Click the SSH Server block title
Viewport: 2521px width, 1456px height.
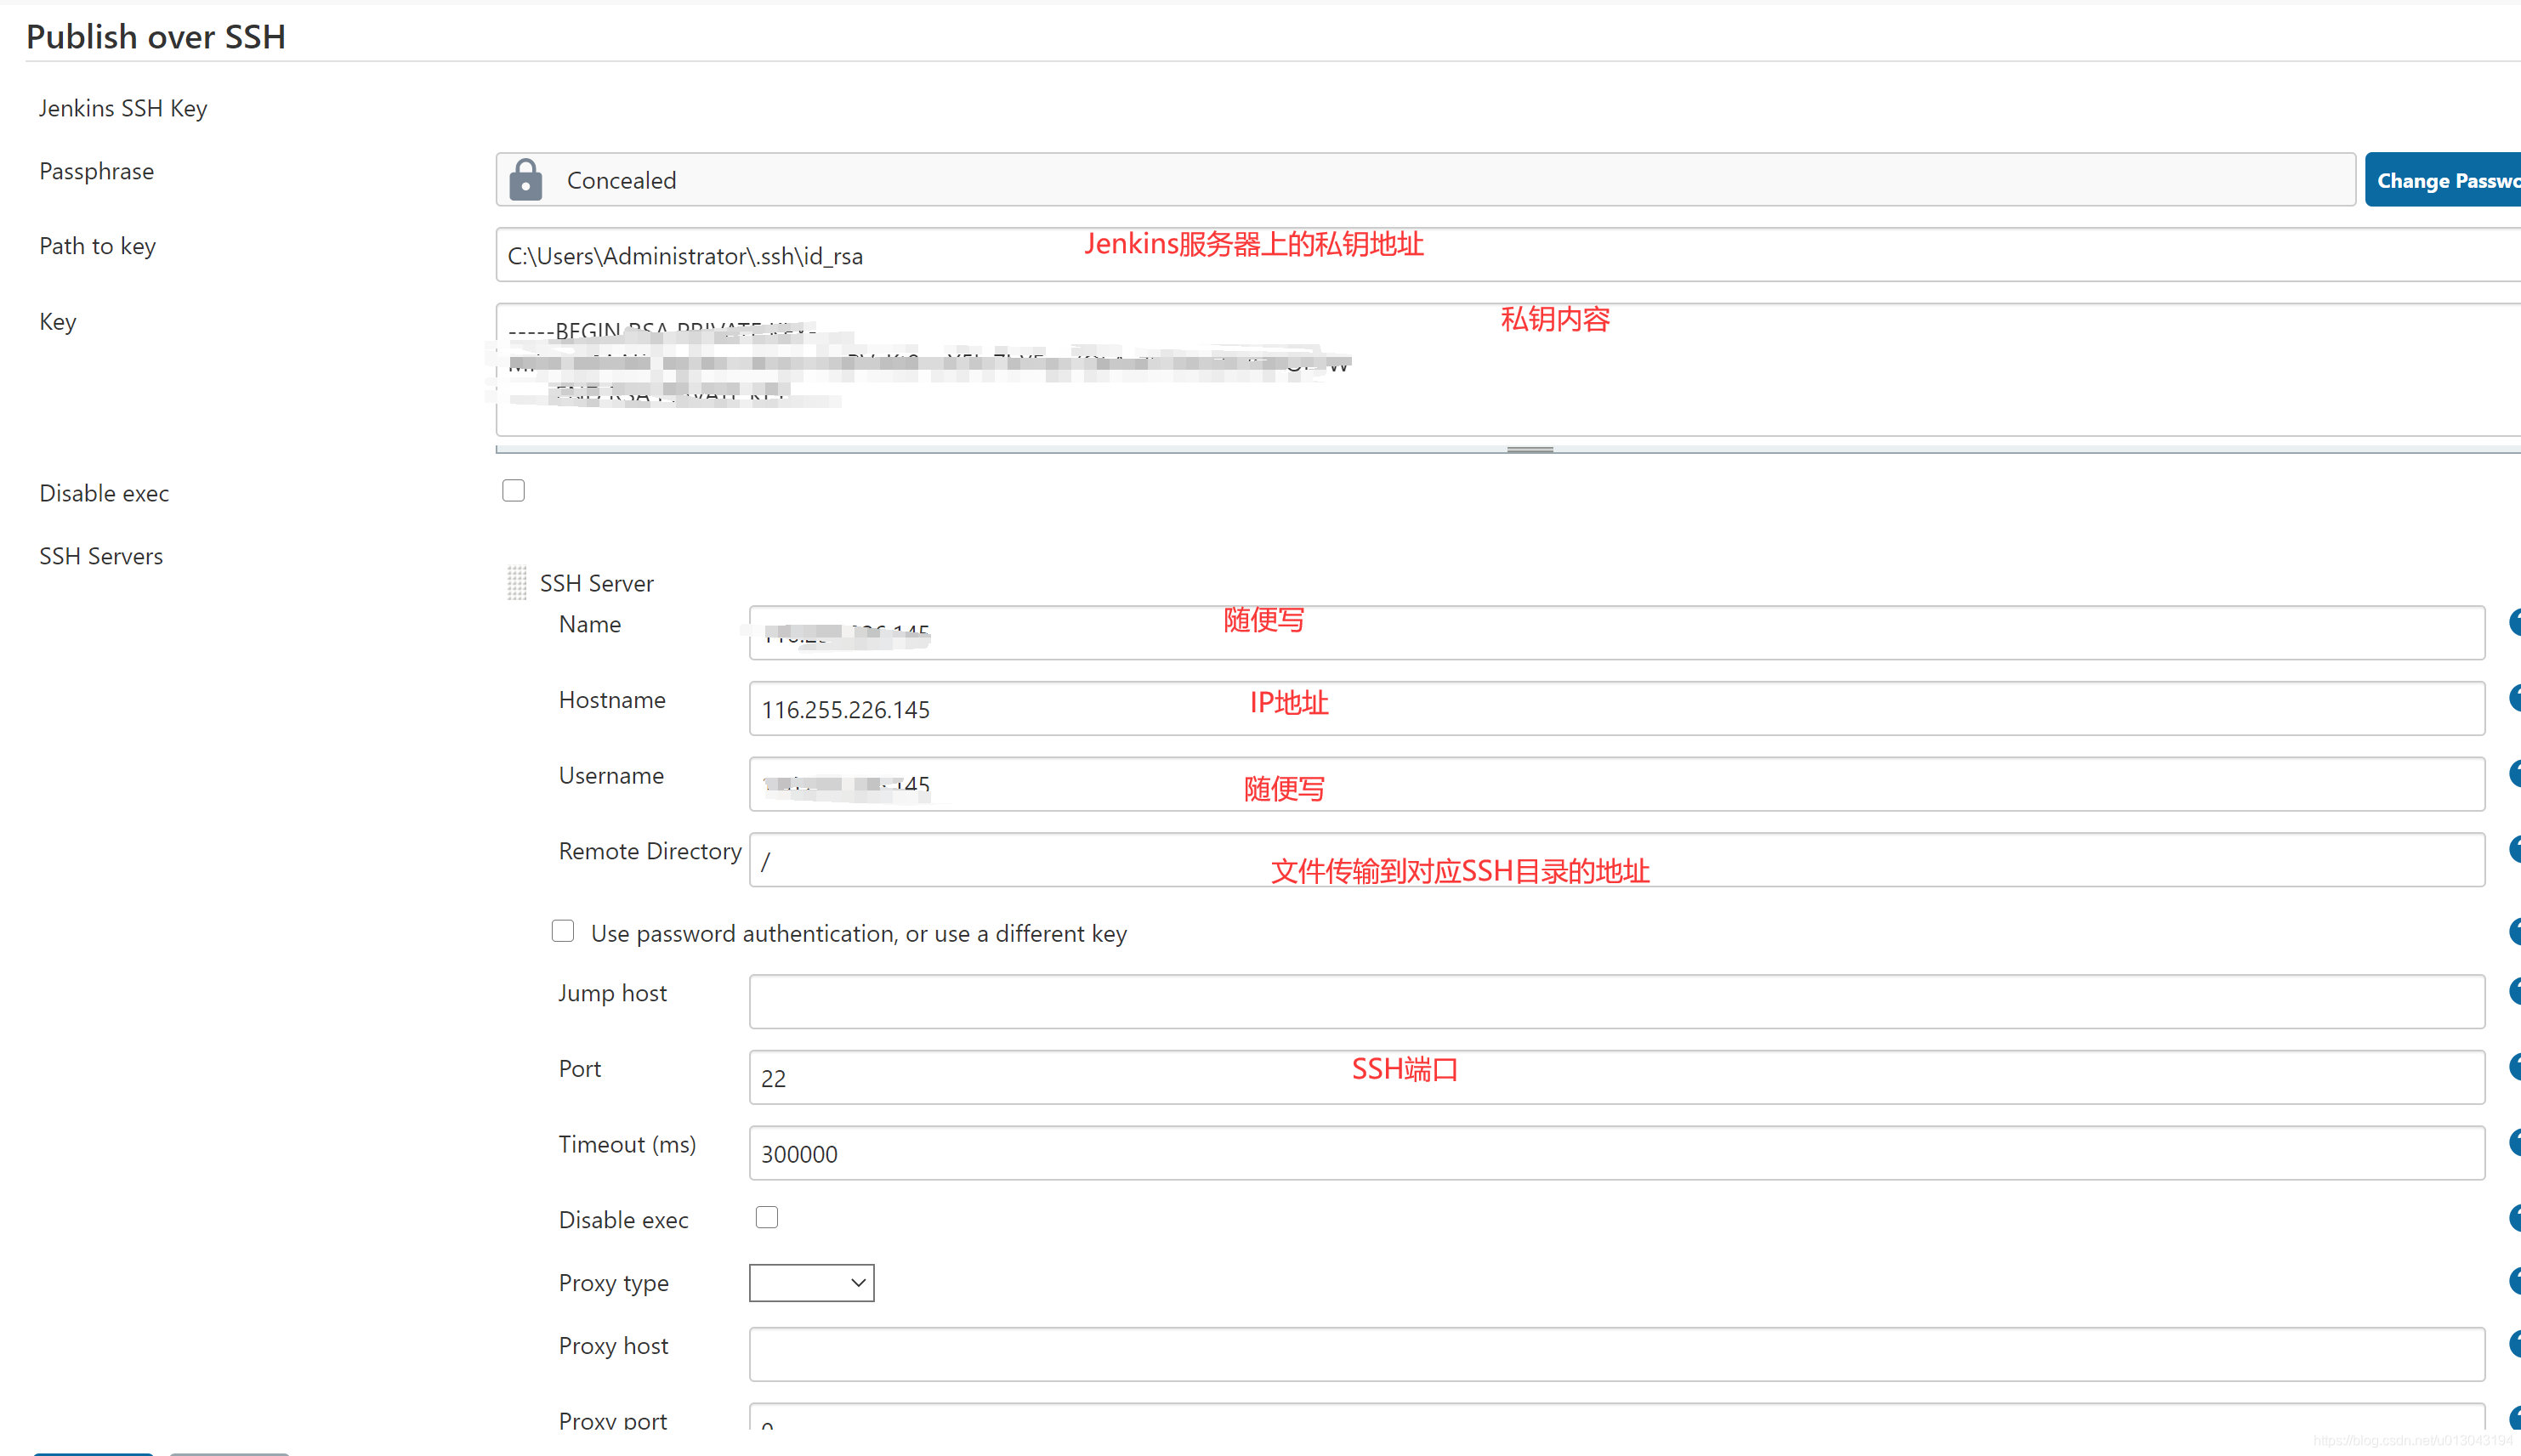[597, 583]
